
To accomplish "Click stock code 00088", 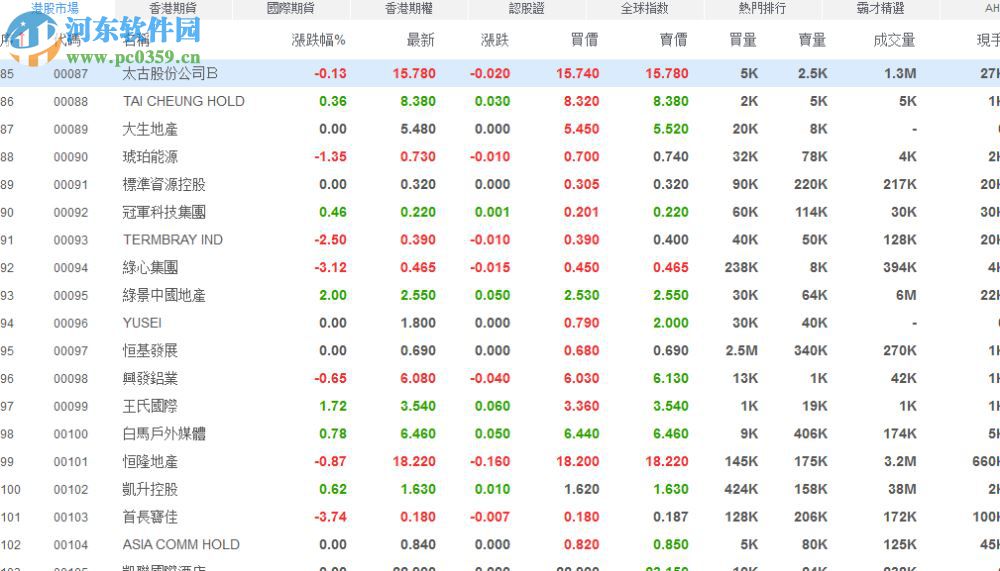I will (x=71, y=101).
